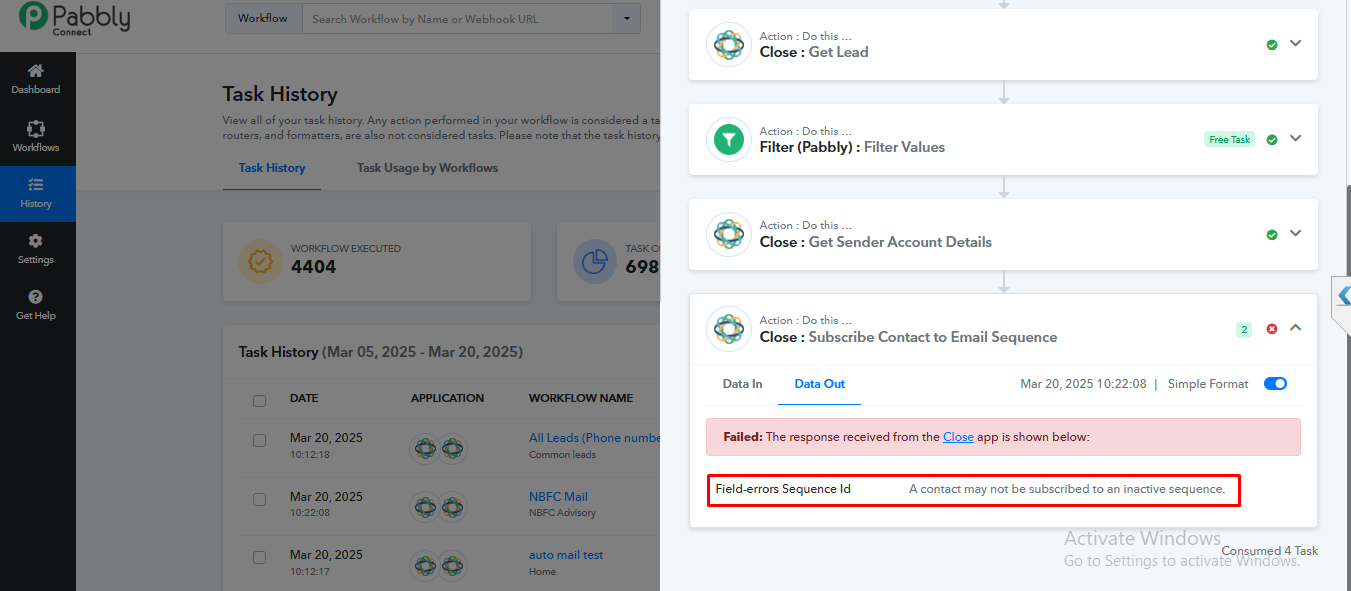
Task: Click app icons in auto mail test row
Action: coord(438,566)
